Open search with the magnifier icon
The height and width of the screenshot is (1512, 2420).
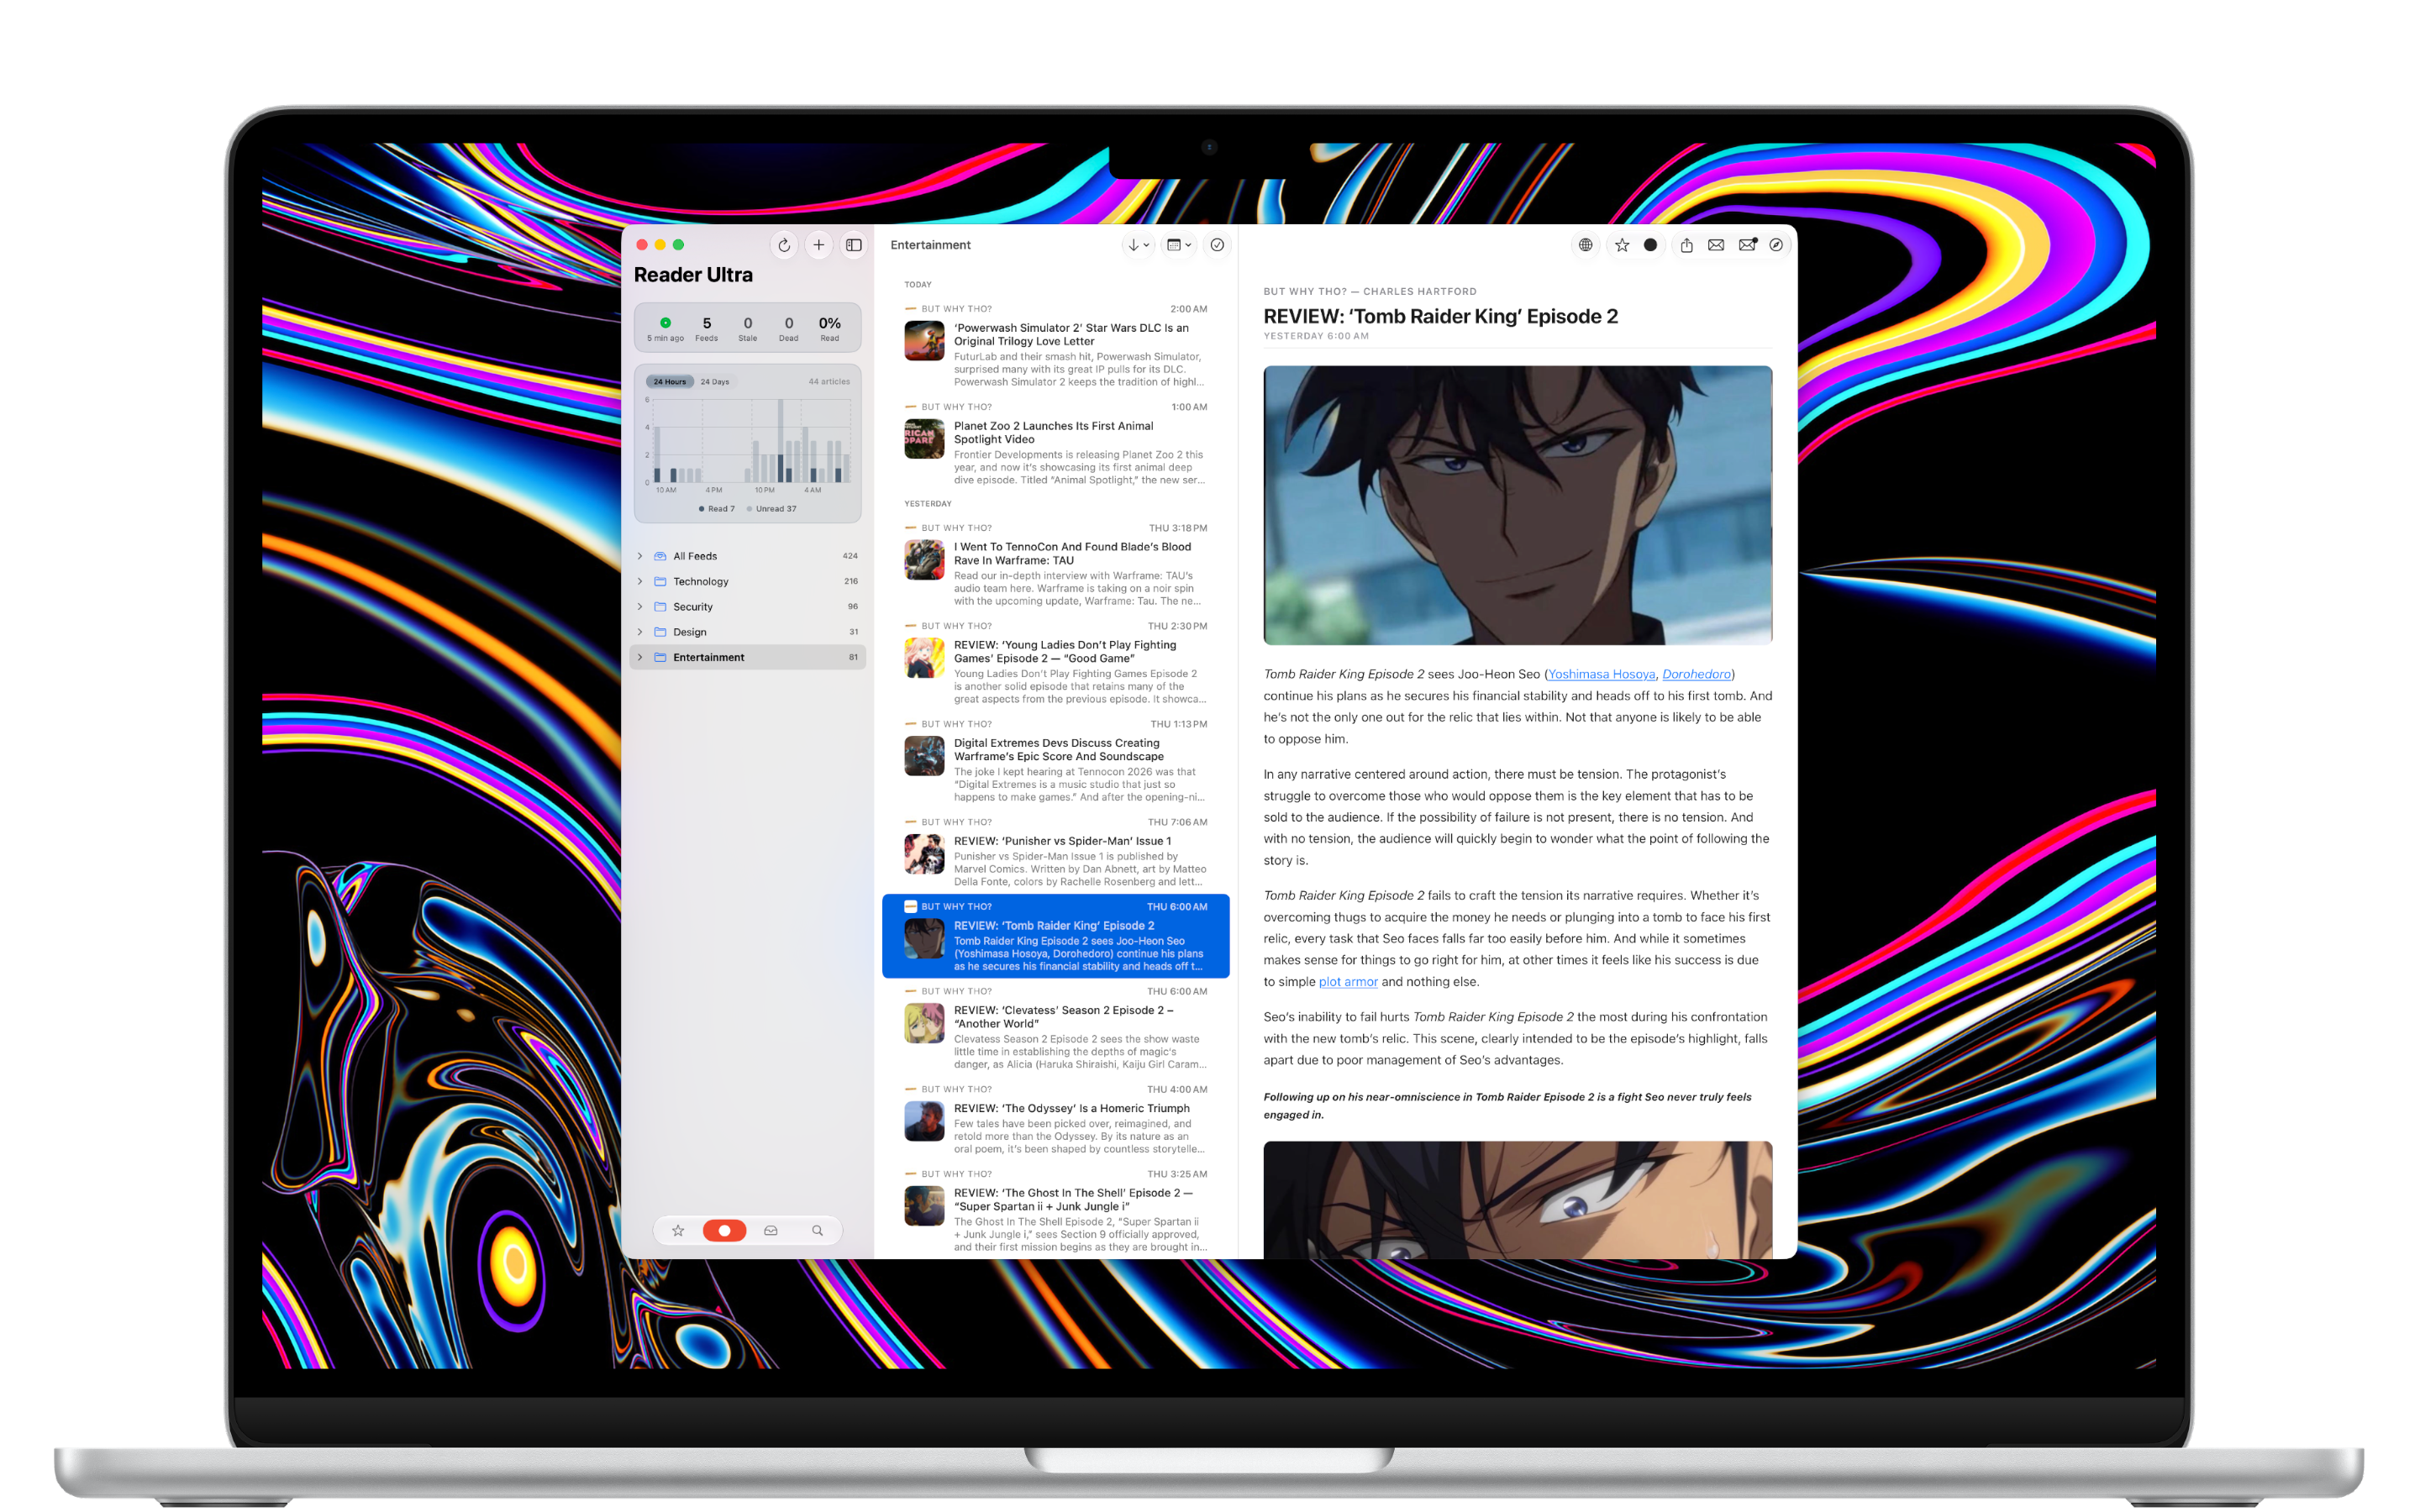tap(817, 1230)
